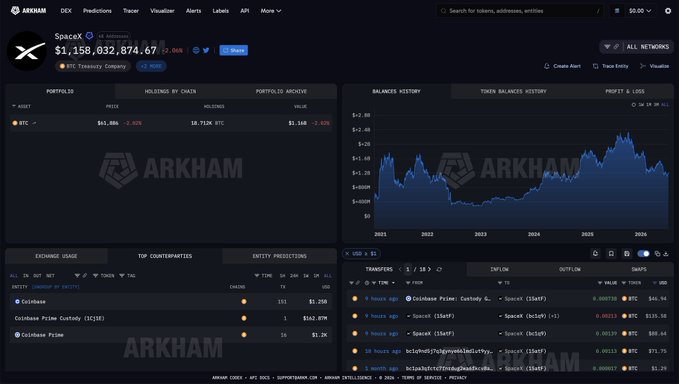The image size is (679, 384).
Task: Click Ungroup By Entity link
Action: tap(55, 287)
